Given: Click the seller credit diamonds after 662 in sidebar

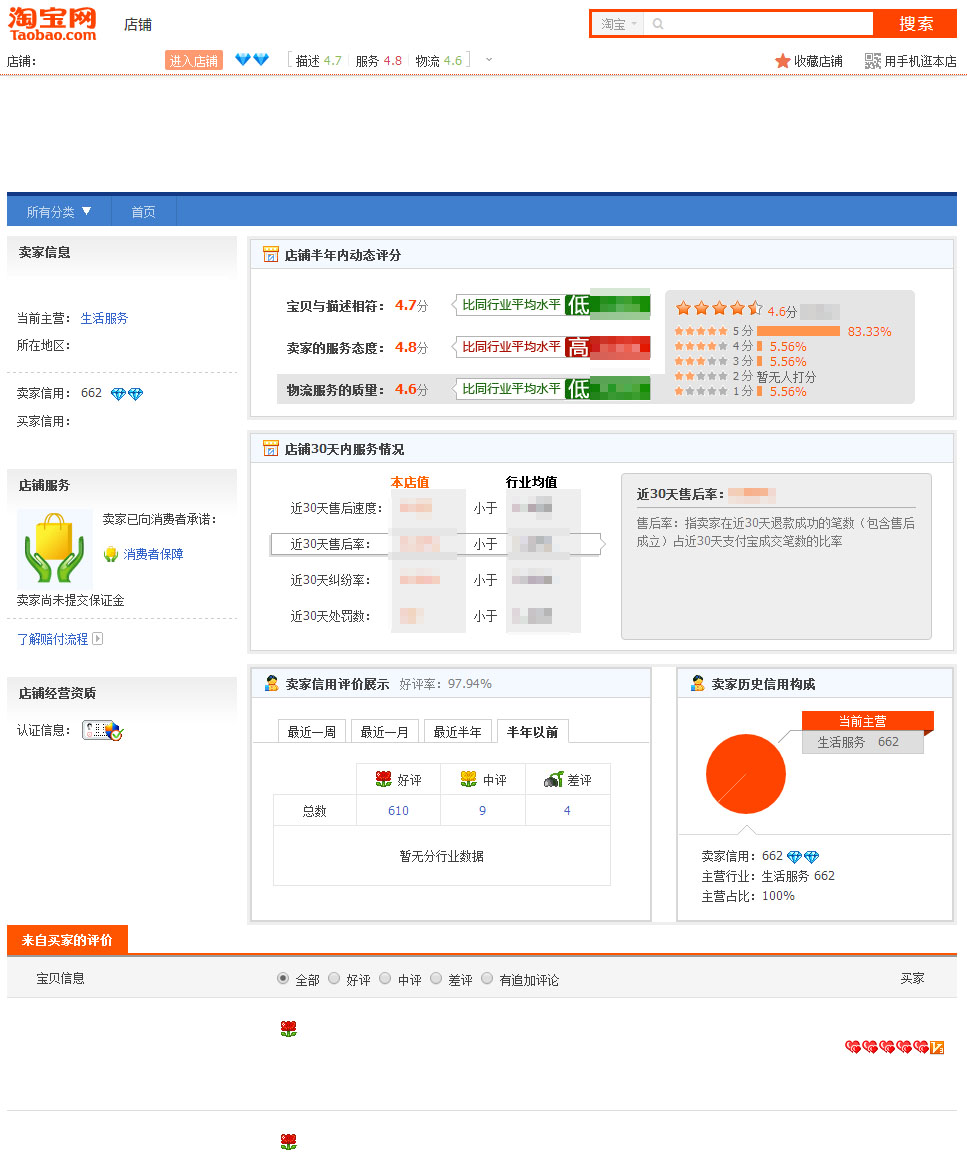Looking at the screenshot, I should 127,394.
